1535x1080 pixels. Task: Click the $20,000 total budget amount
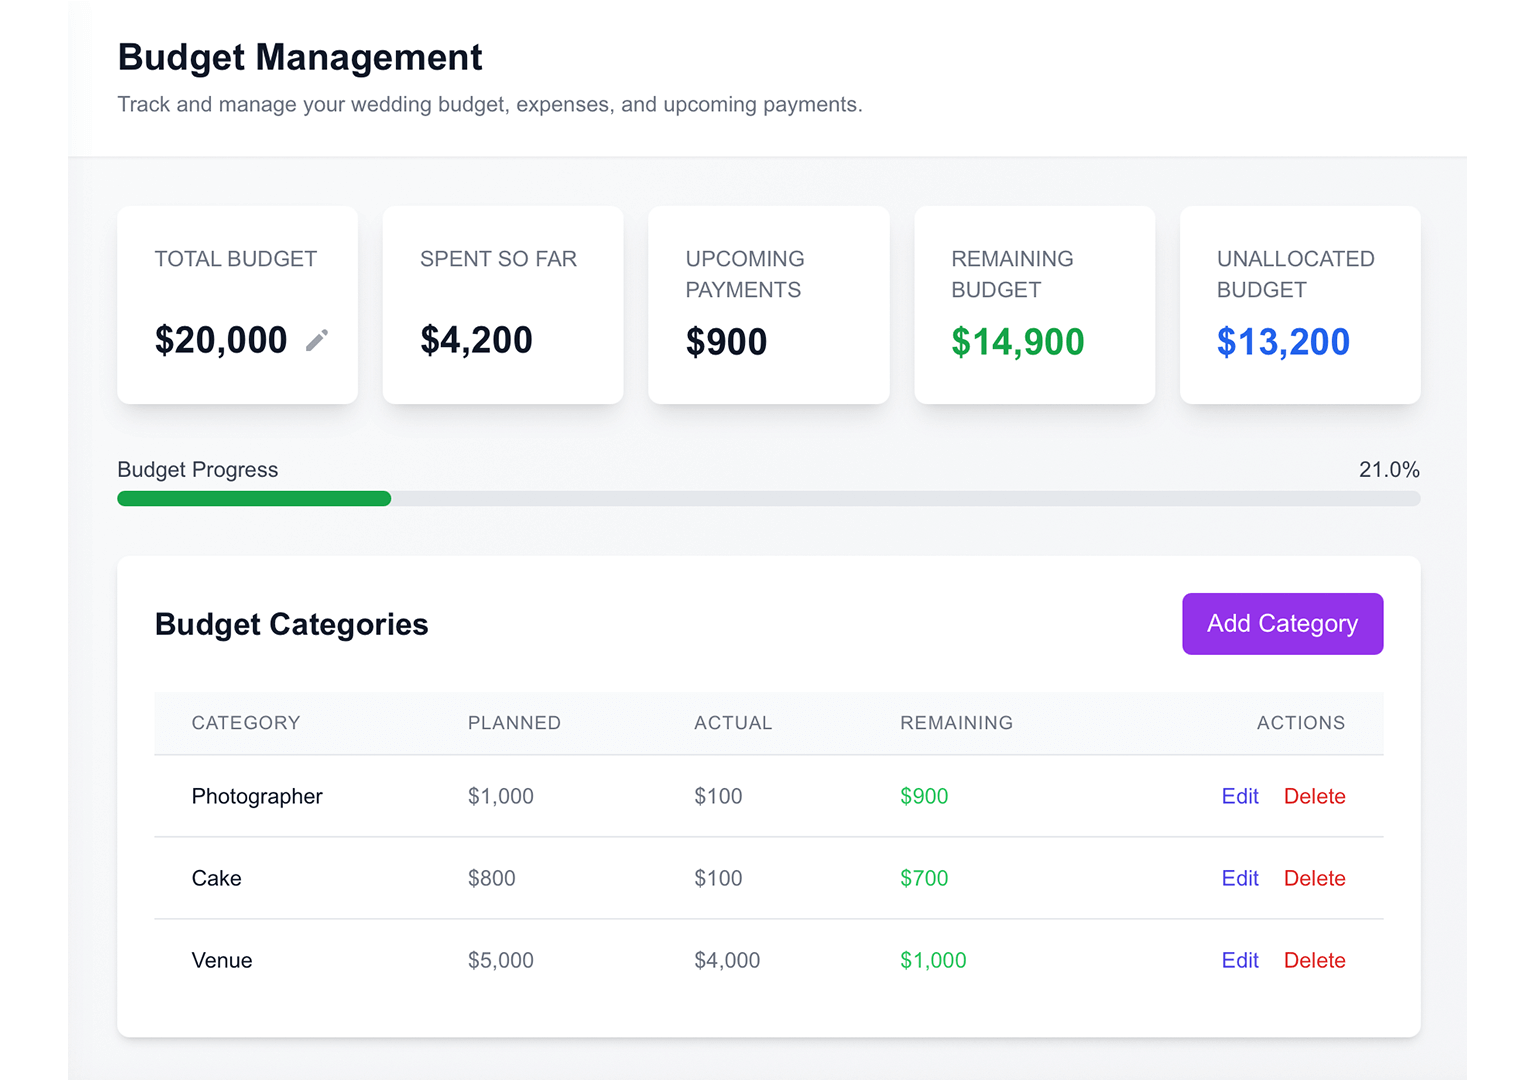(221, 341)
